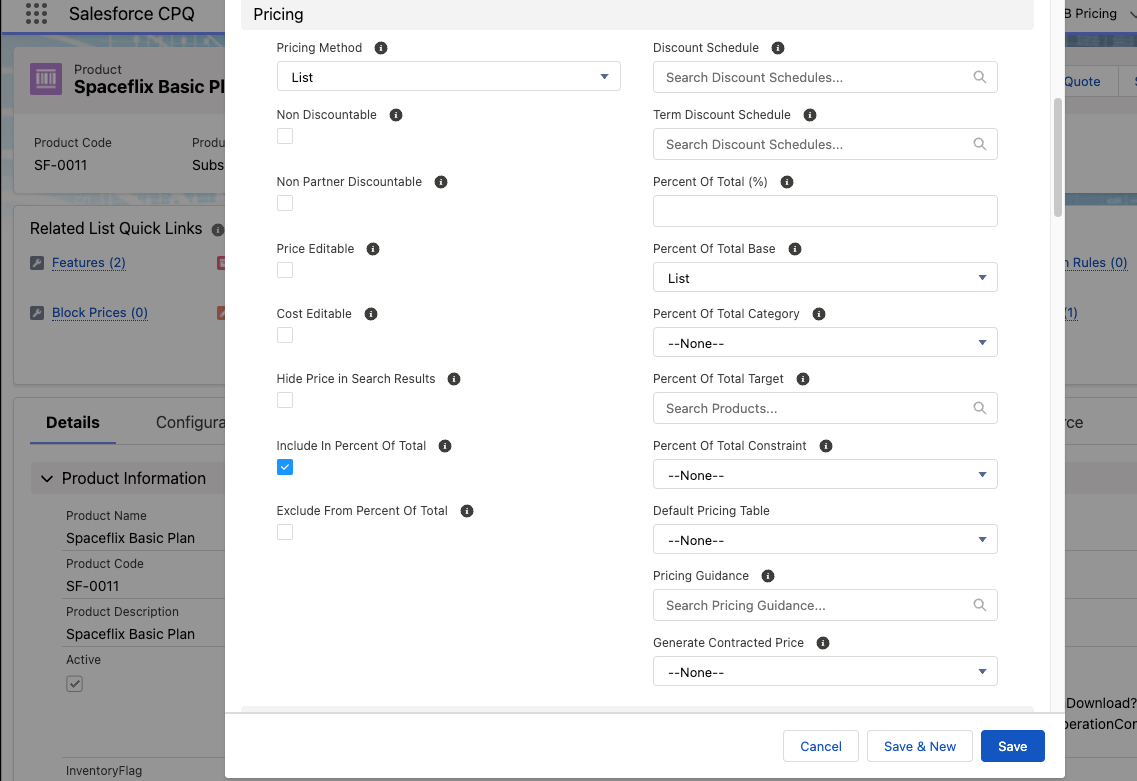Screen dimensions: 1137x781
Task: Click the Save button
Action: pyautogui.click(x=1012, y=746)
